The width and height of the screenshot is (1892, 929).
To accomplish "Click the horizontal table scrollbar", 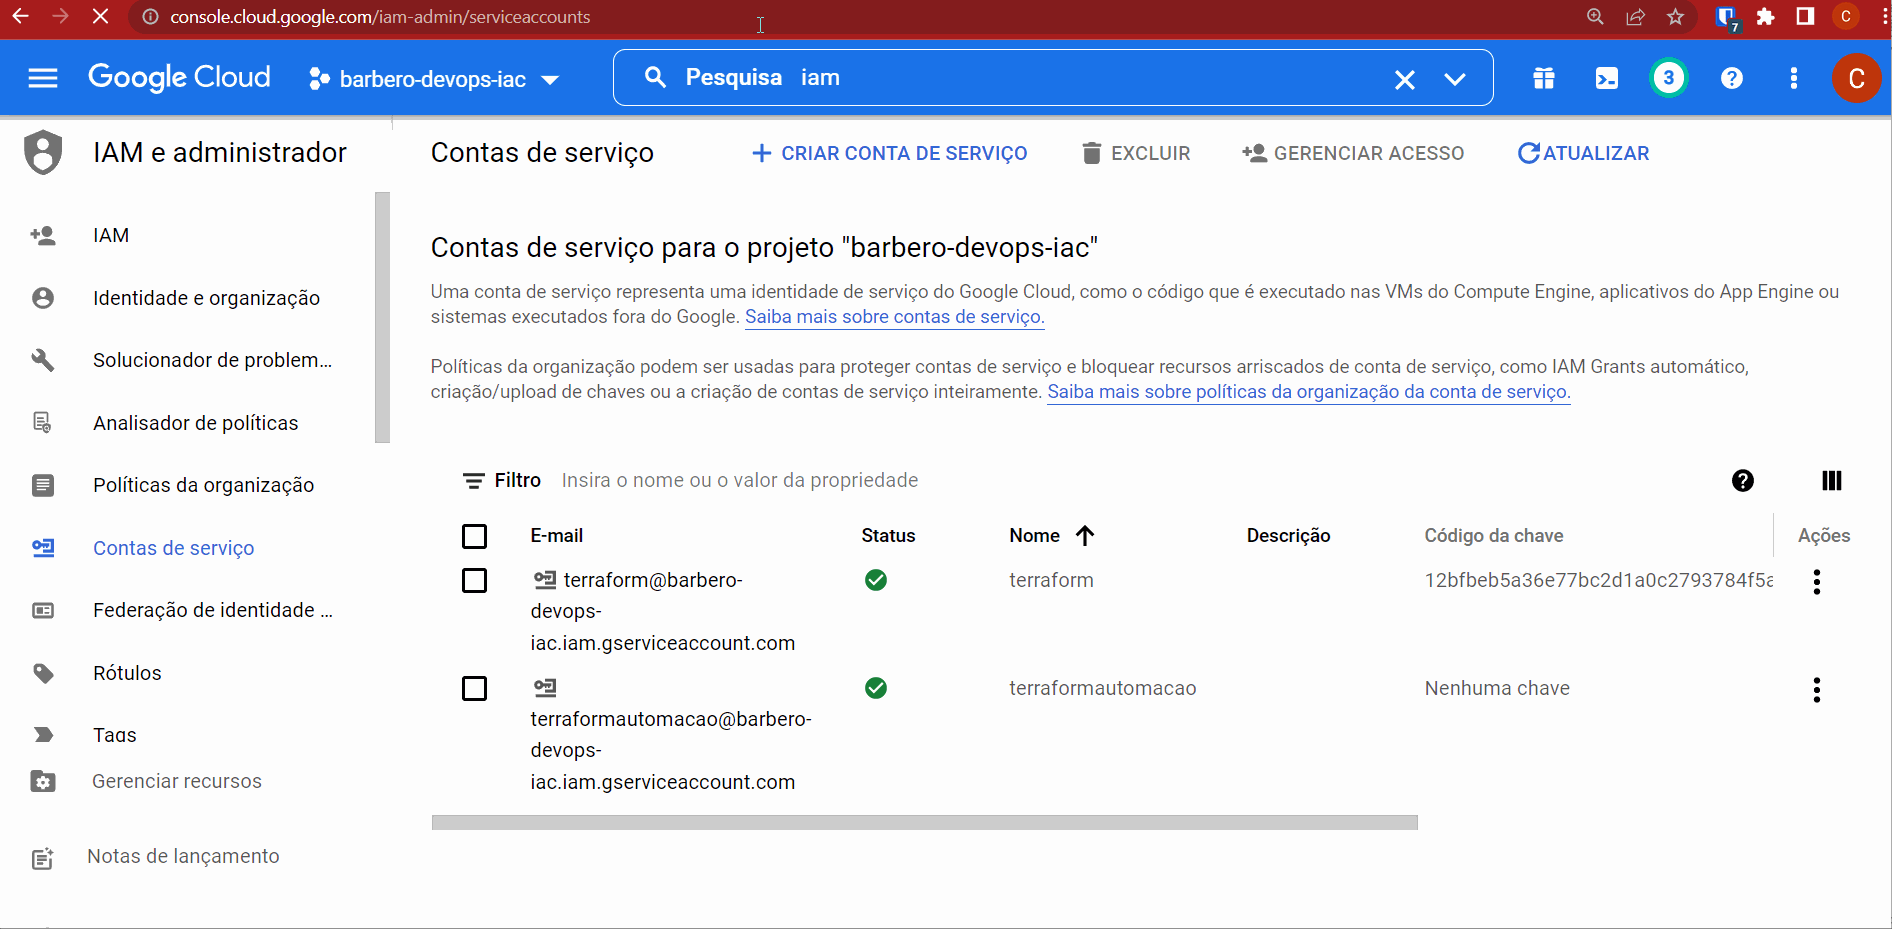I will point(925,822).
